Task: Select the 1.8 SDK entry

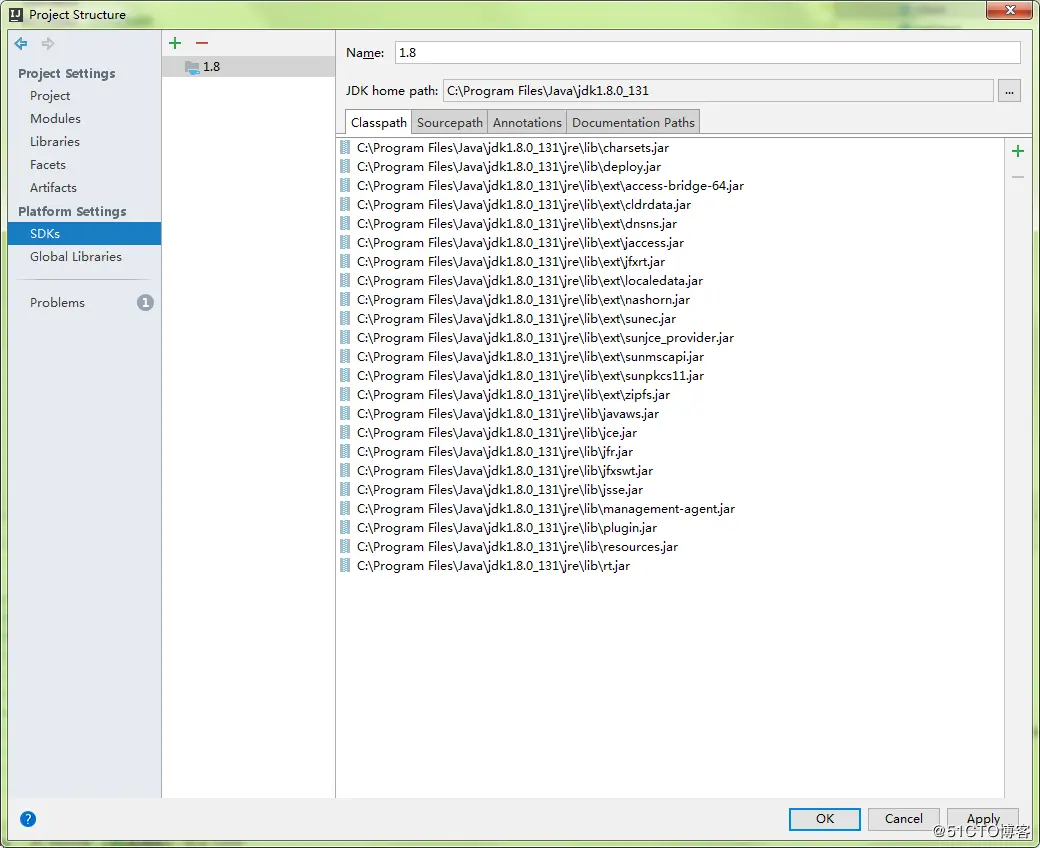Action: tap(248, 66)
